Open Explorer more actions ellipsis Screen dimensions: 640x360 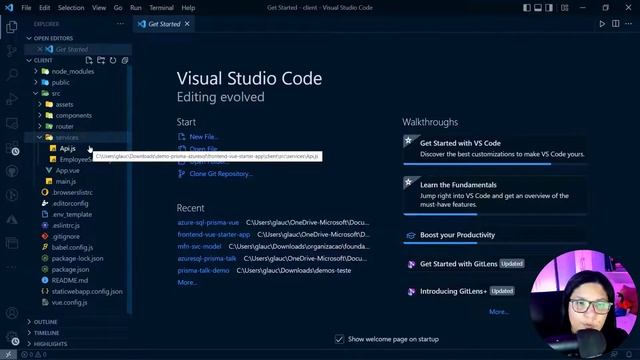click(120, 24)
